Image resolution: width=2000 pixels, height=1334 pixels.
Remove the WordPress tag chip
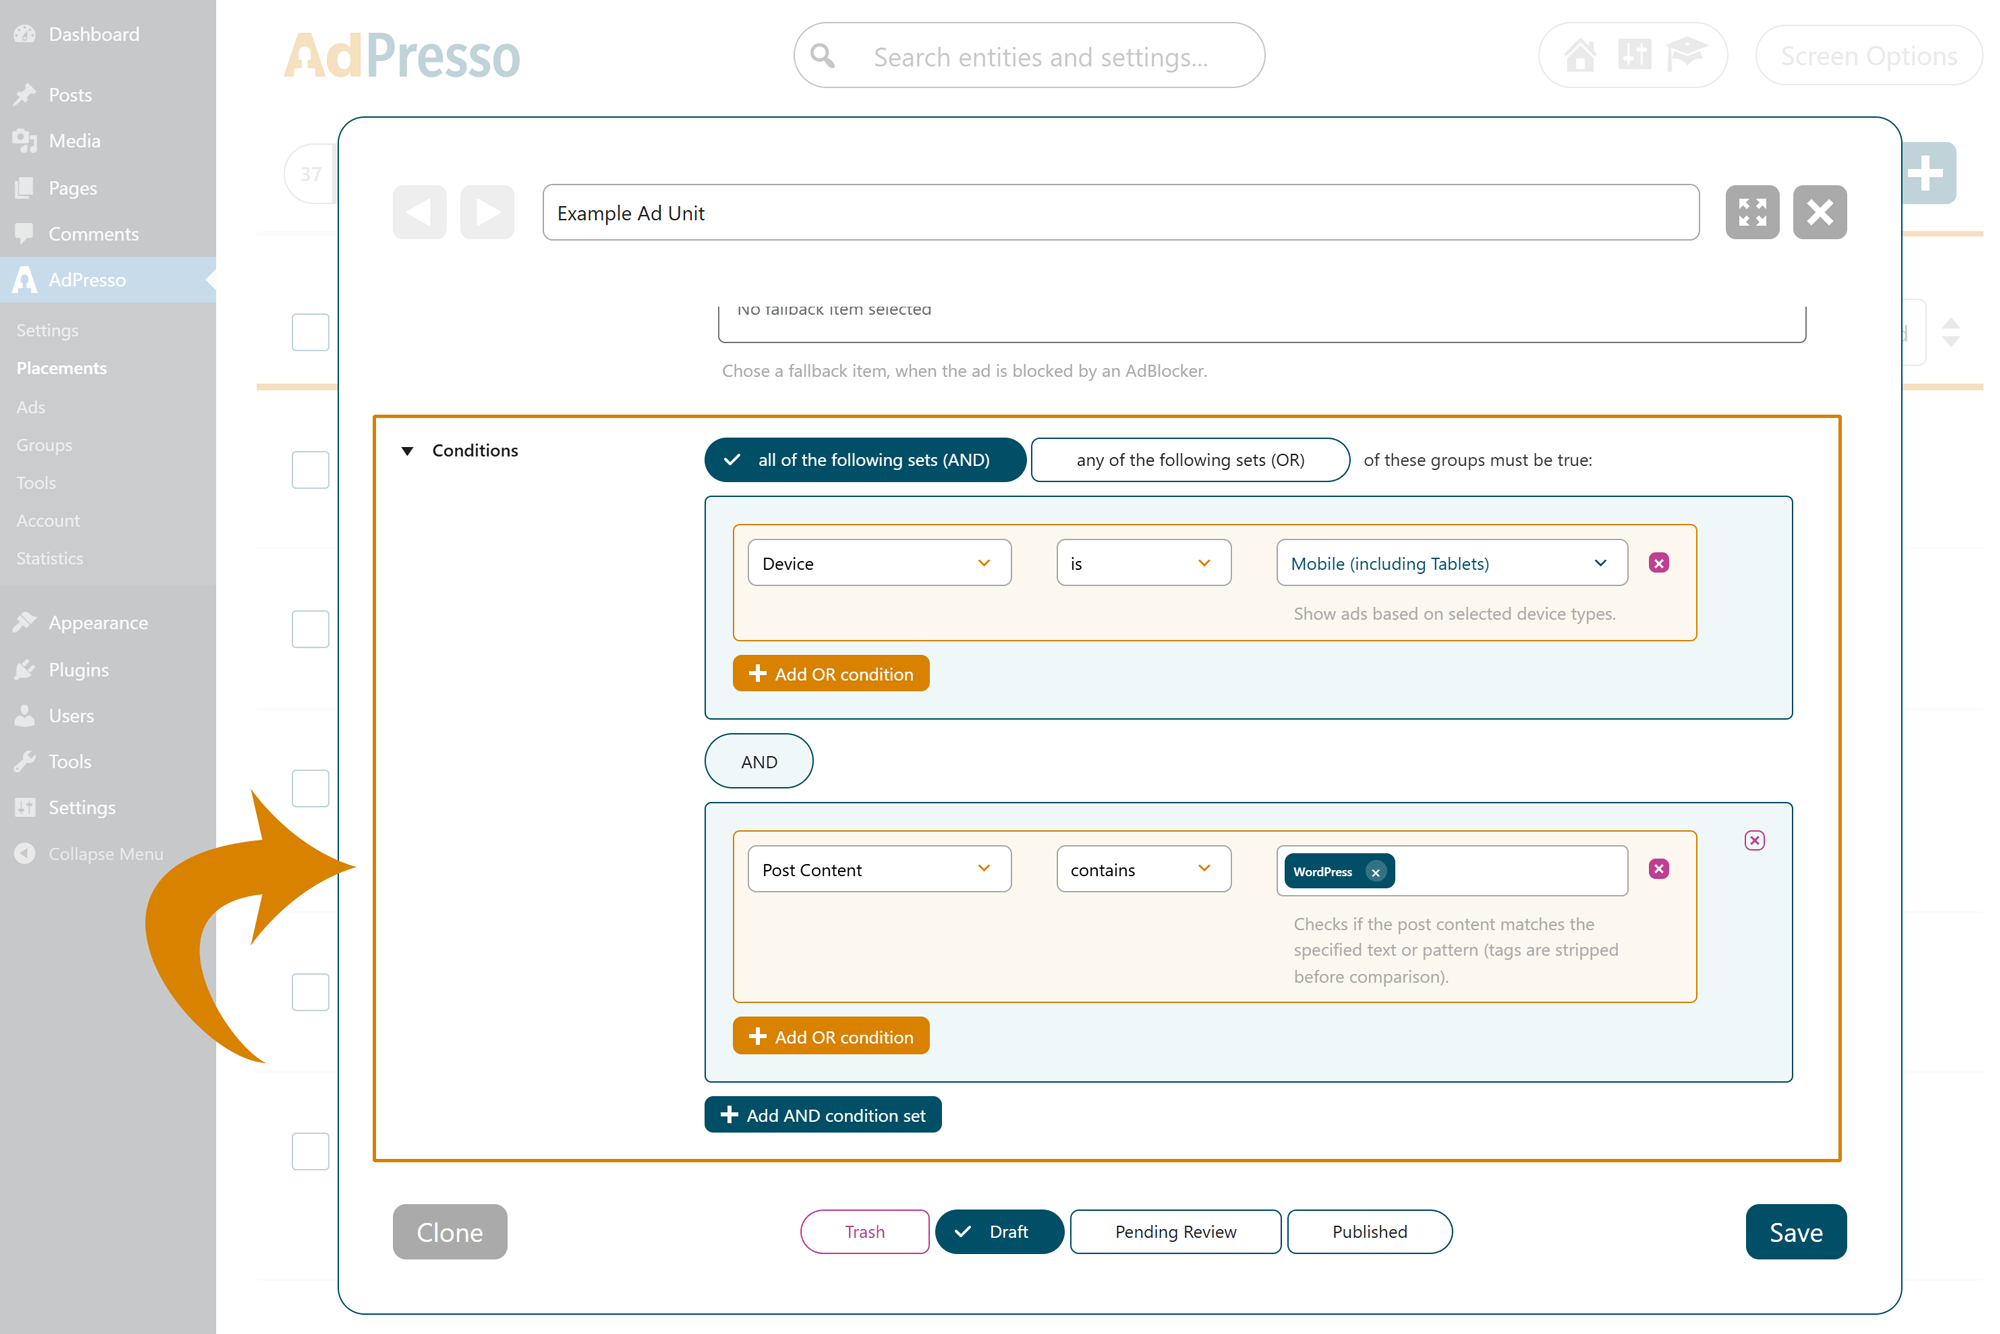click(x=1376, y=872)
